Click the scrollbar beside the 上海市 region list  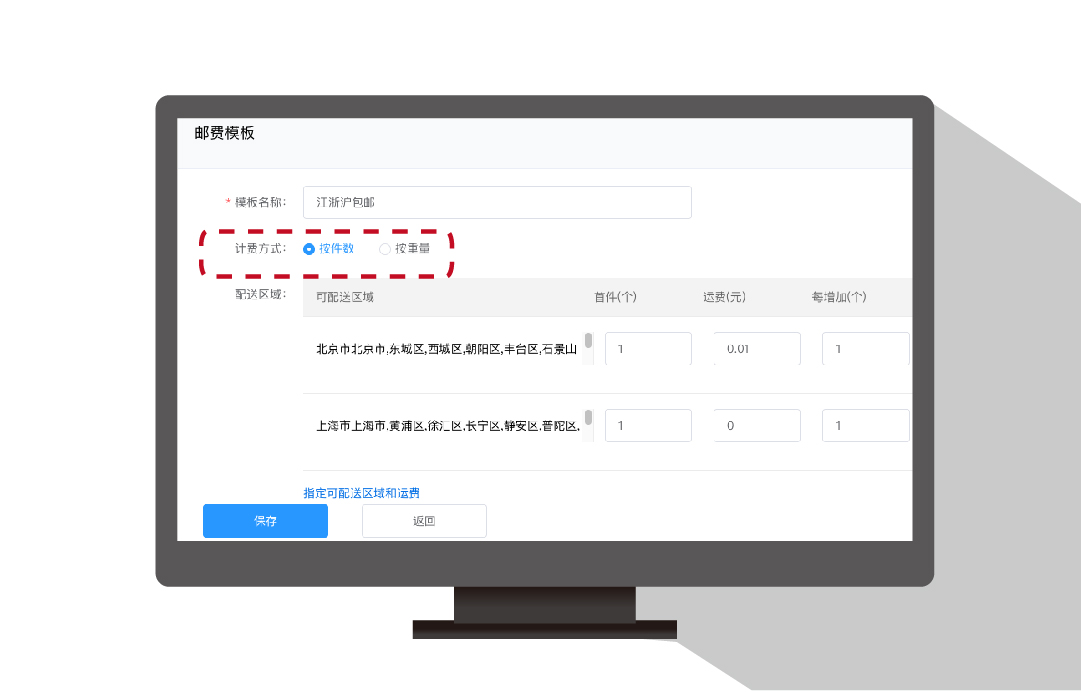coord(588,419)
